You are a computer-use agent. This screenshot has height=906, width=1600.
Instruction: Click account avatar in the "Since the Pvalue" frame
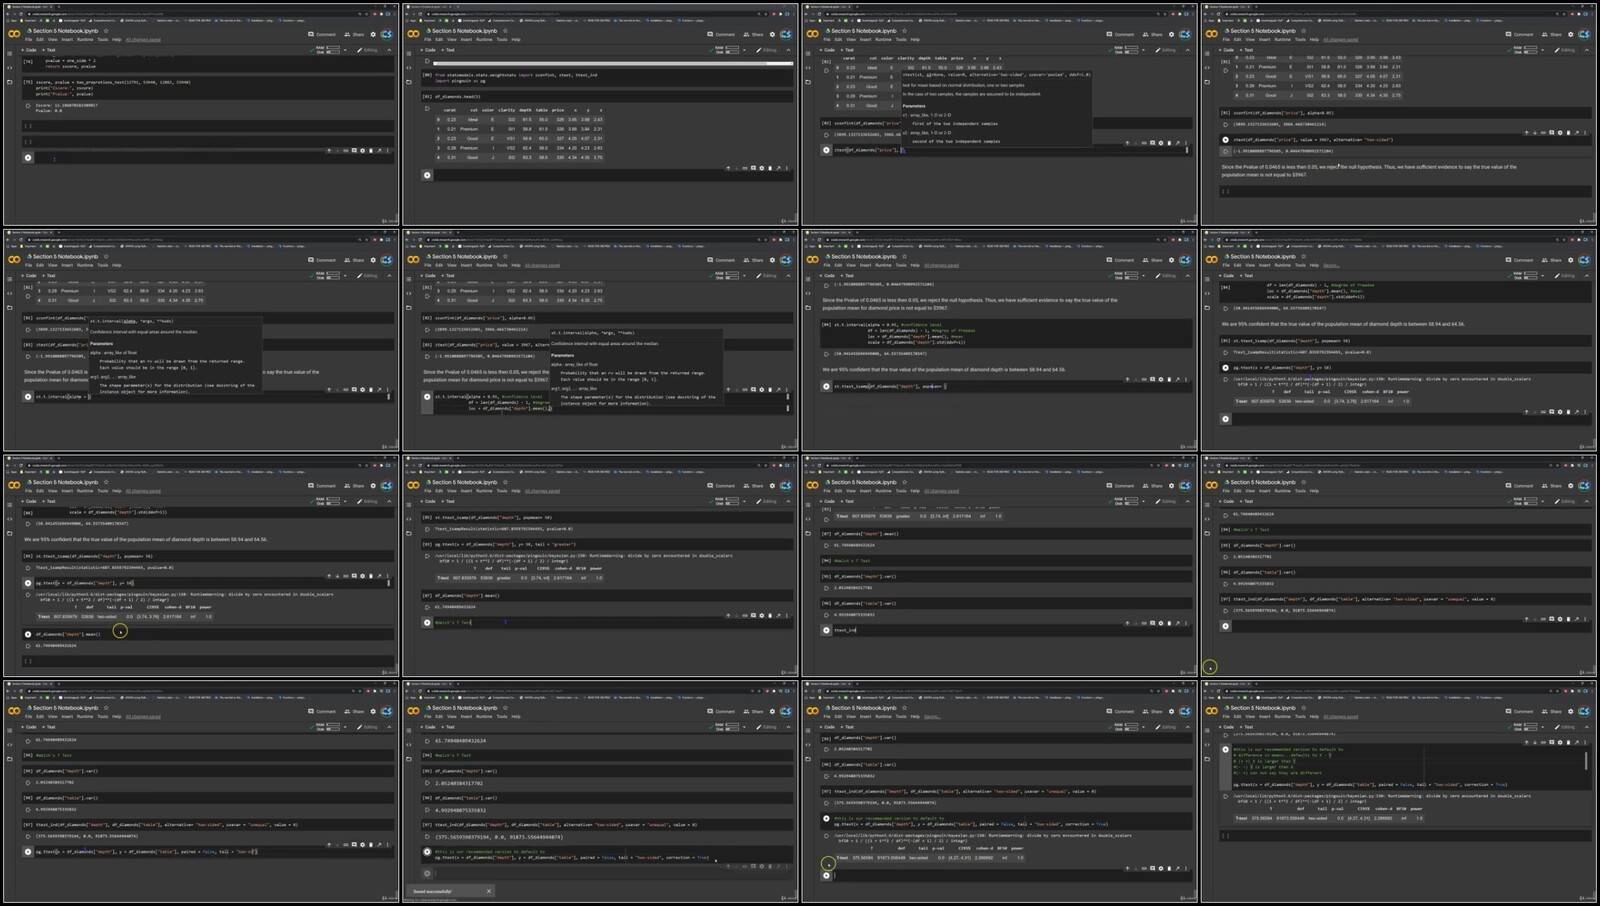pyautogui.click(x=1584, y=34)
